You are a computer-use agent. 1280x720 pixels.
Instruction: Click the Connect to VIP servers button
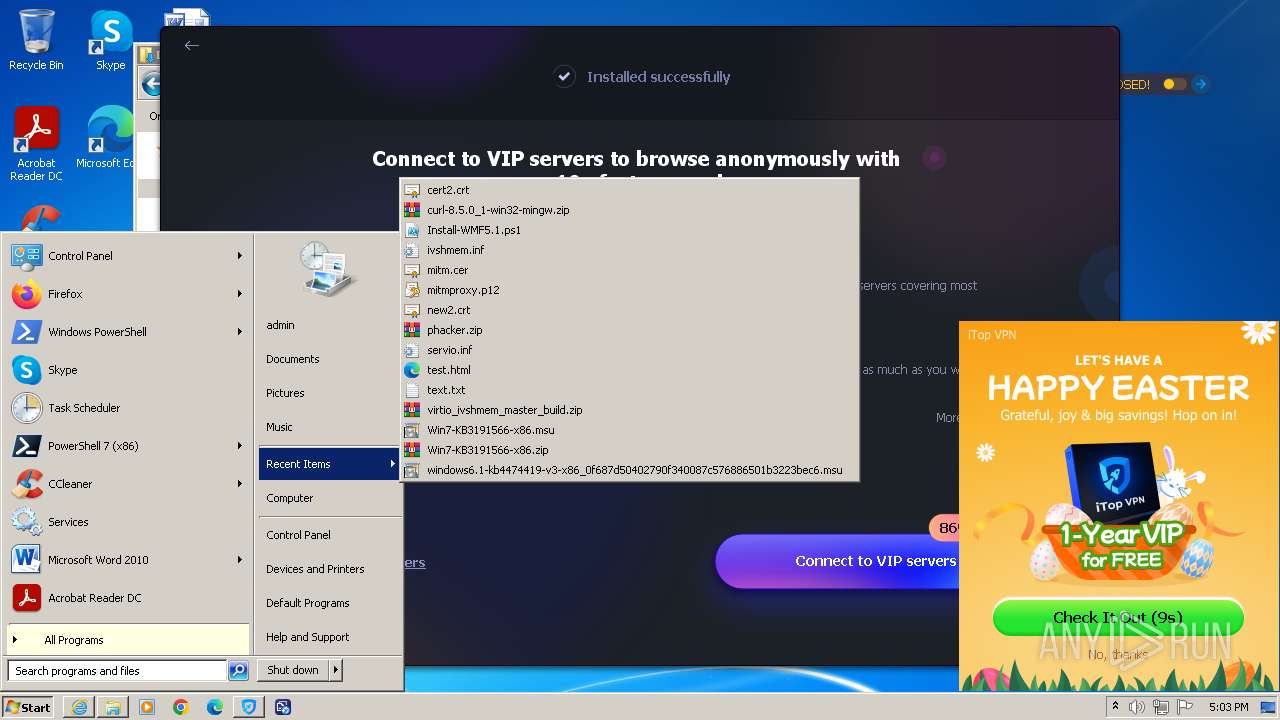click(838, 561)
